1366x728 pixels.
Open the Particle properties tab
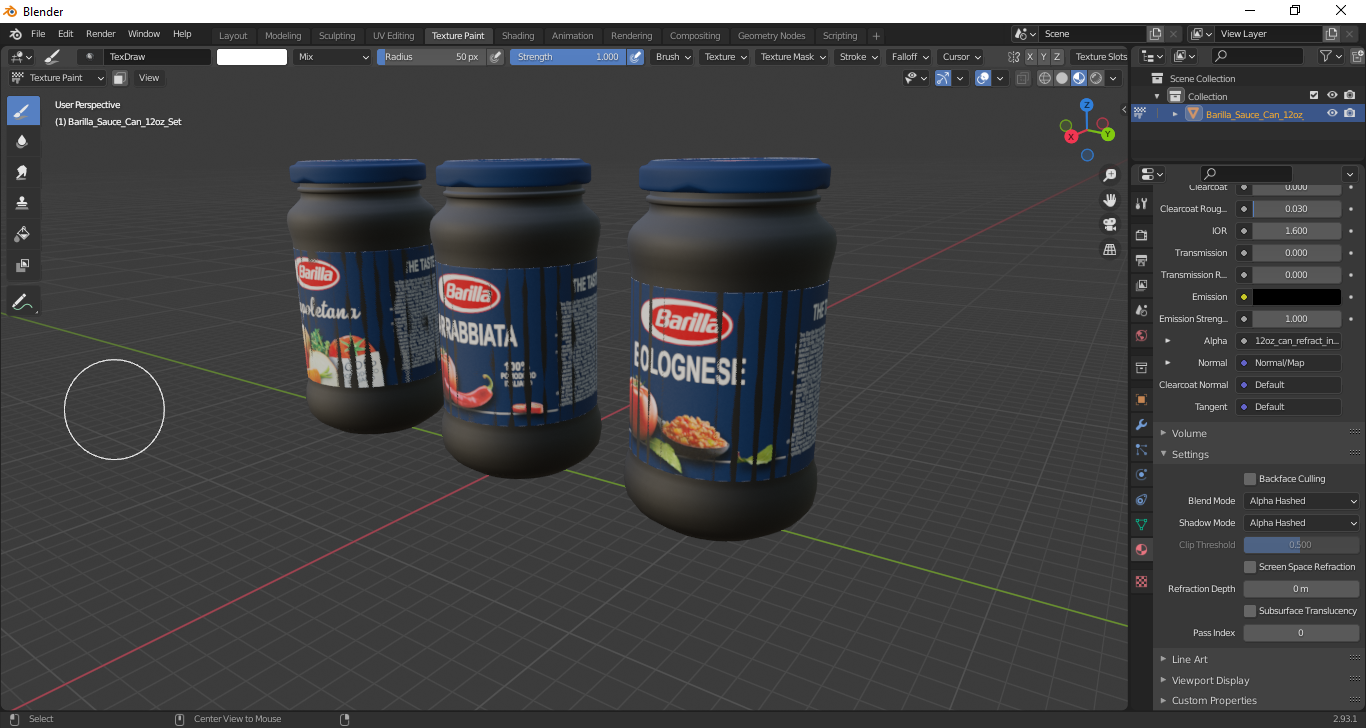click(1141, 449)
